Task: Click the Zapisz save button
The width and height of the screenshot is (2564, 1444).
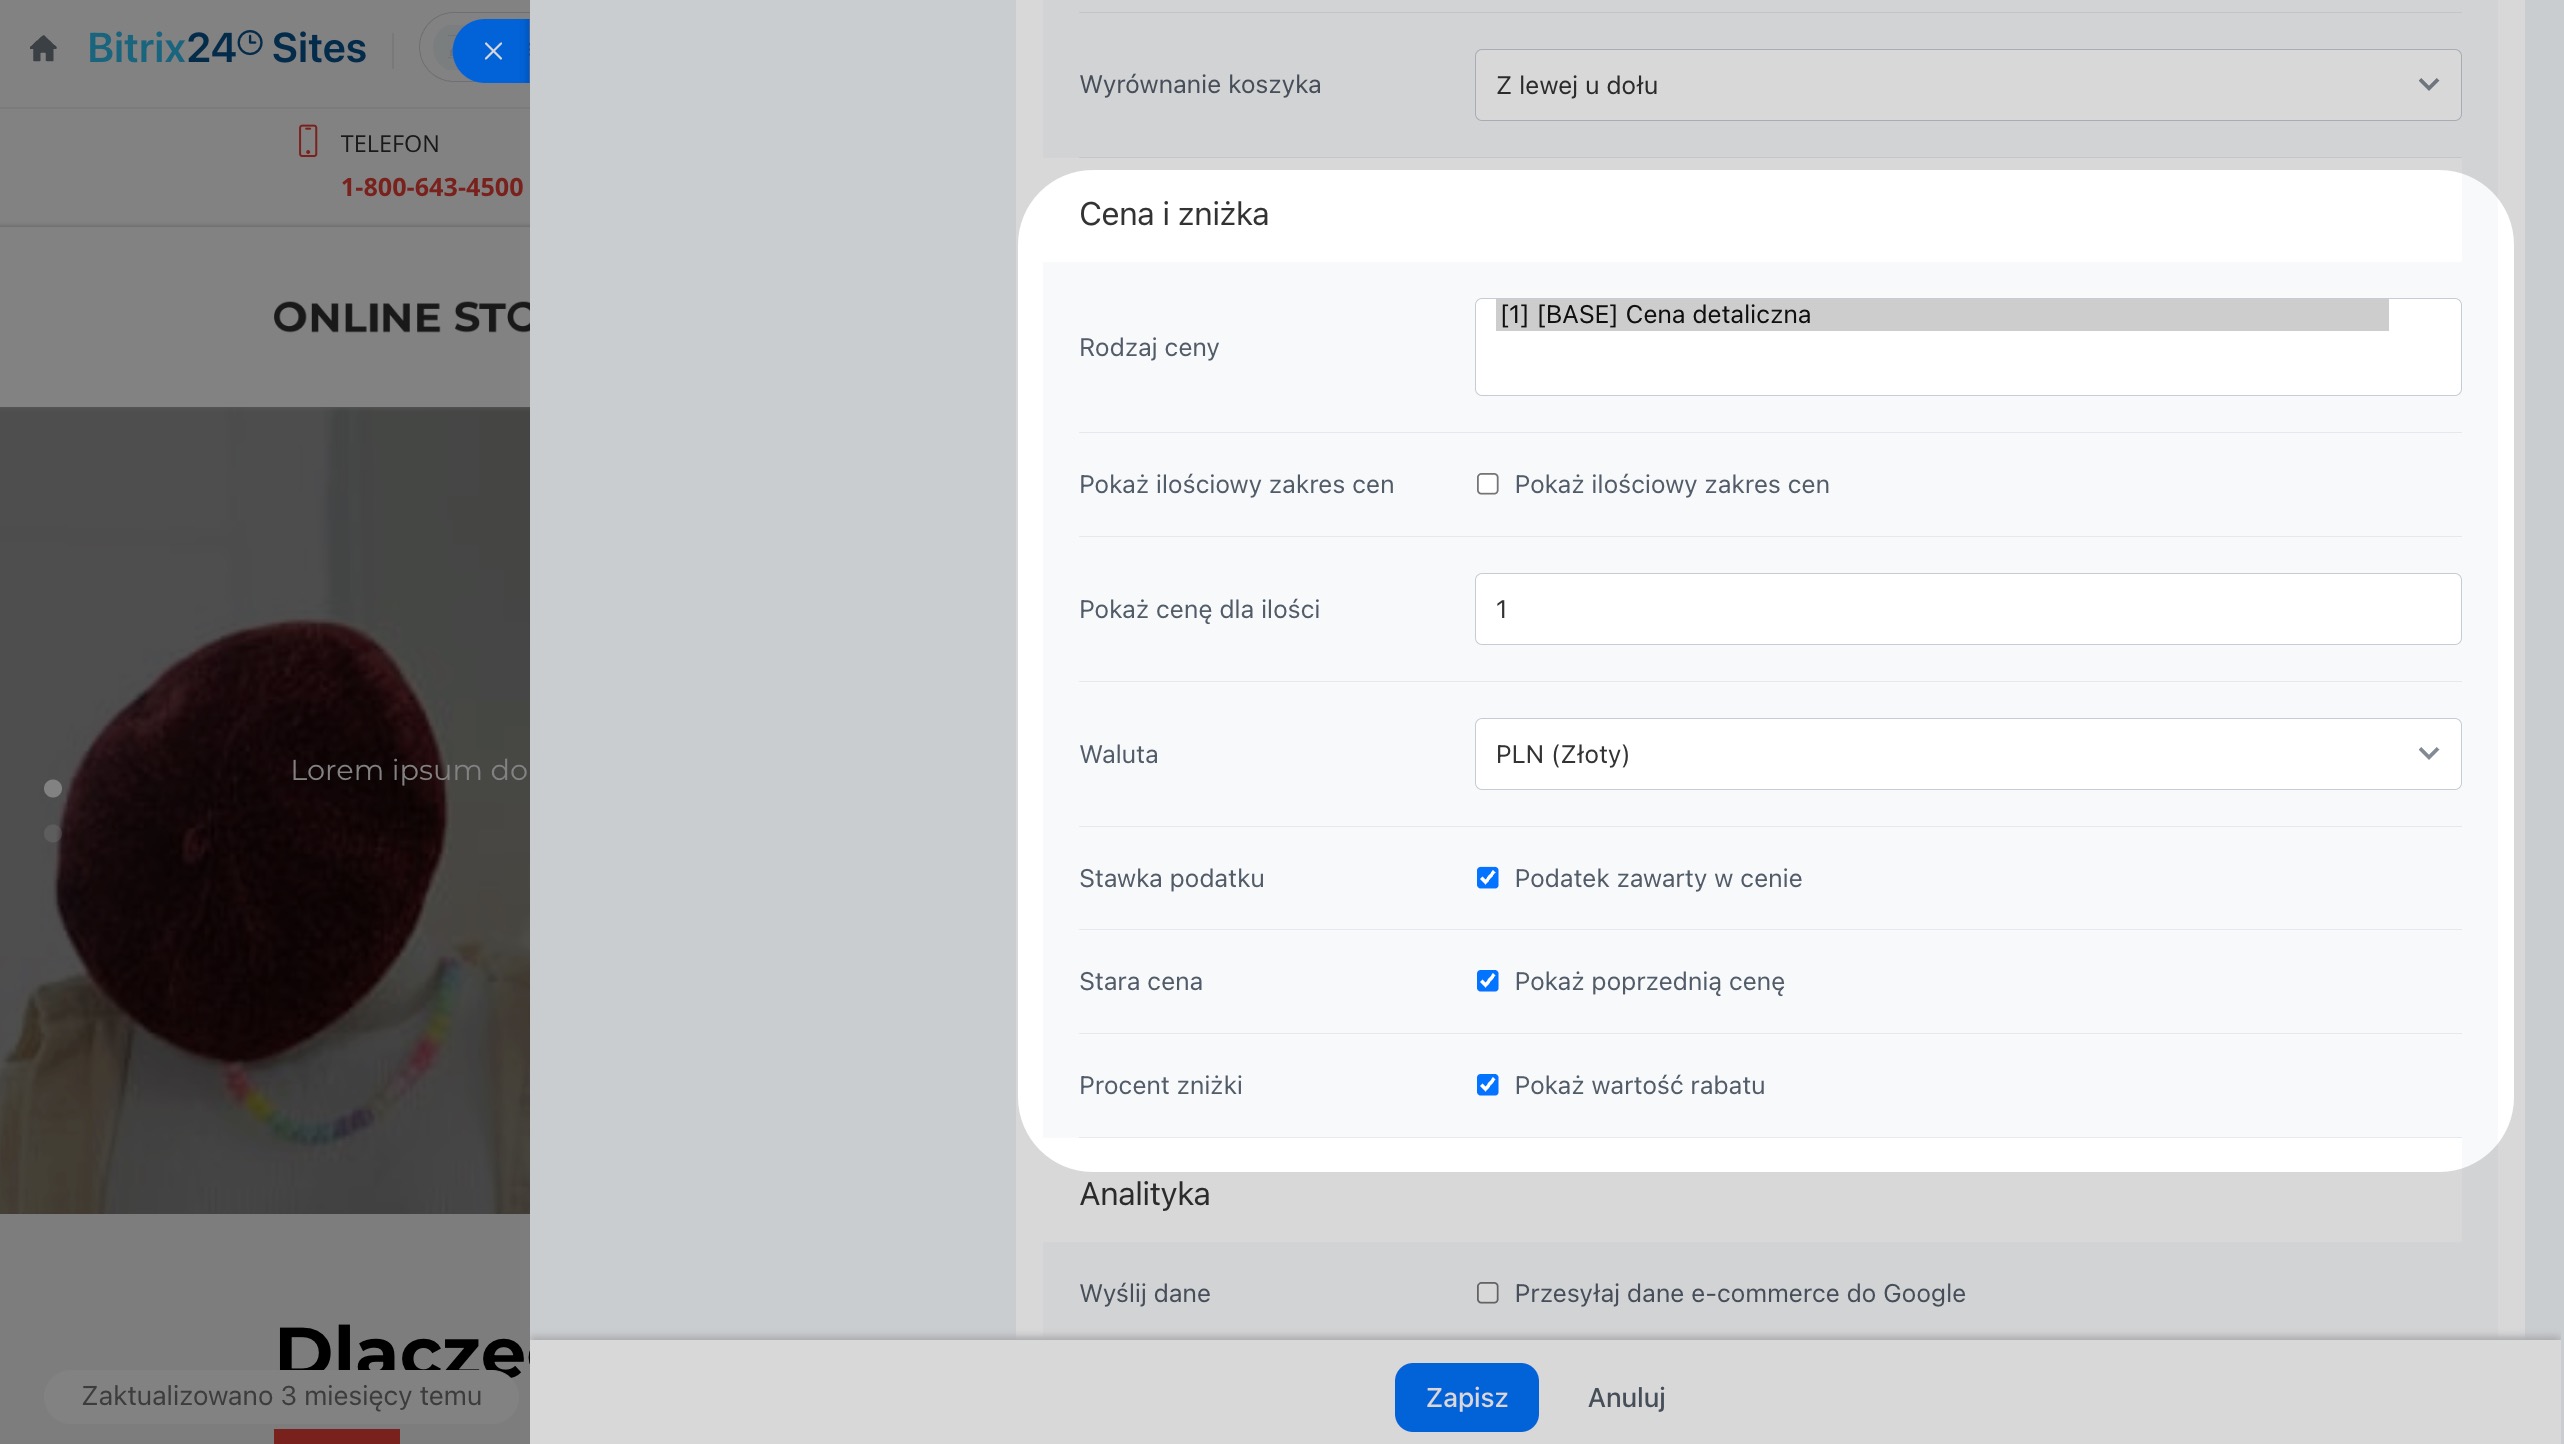Action: point(1466,1397)
